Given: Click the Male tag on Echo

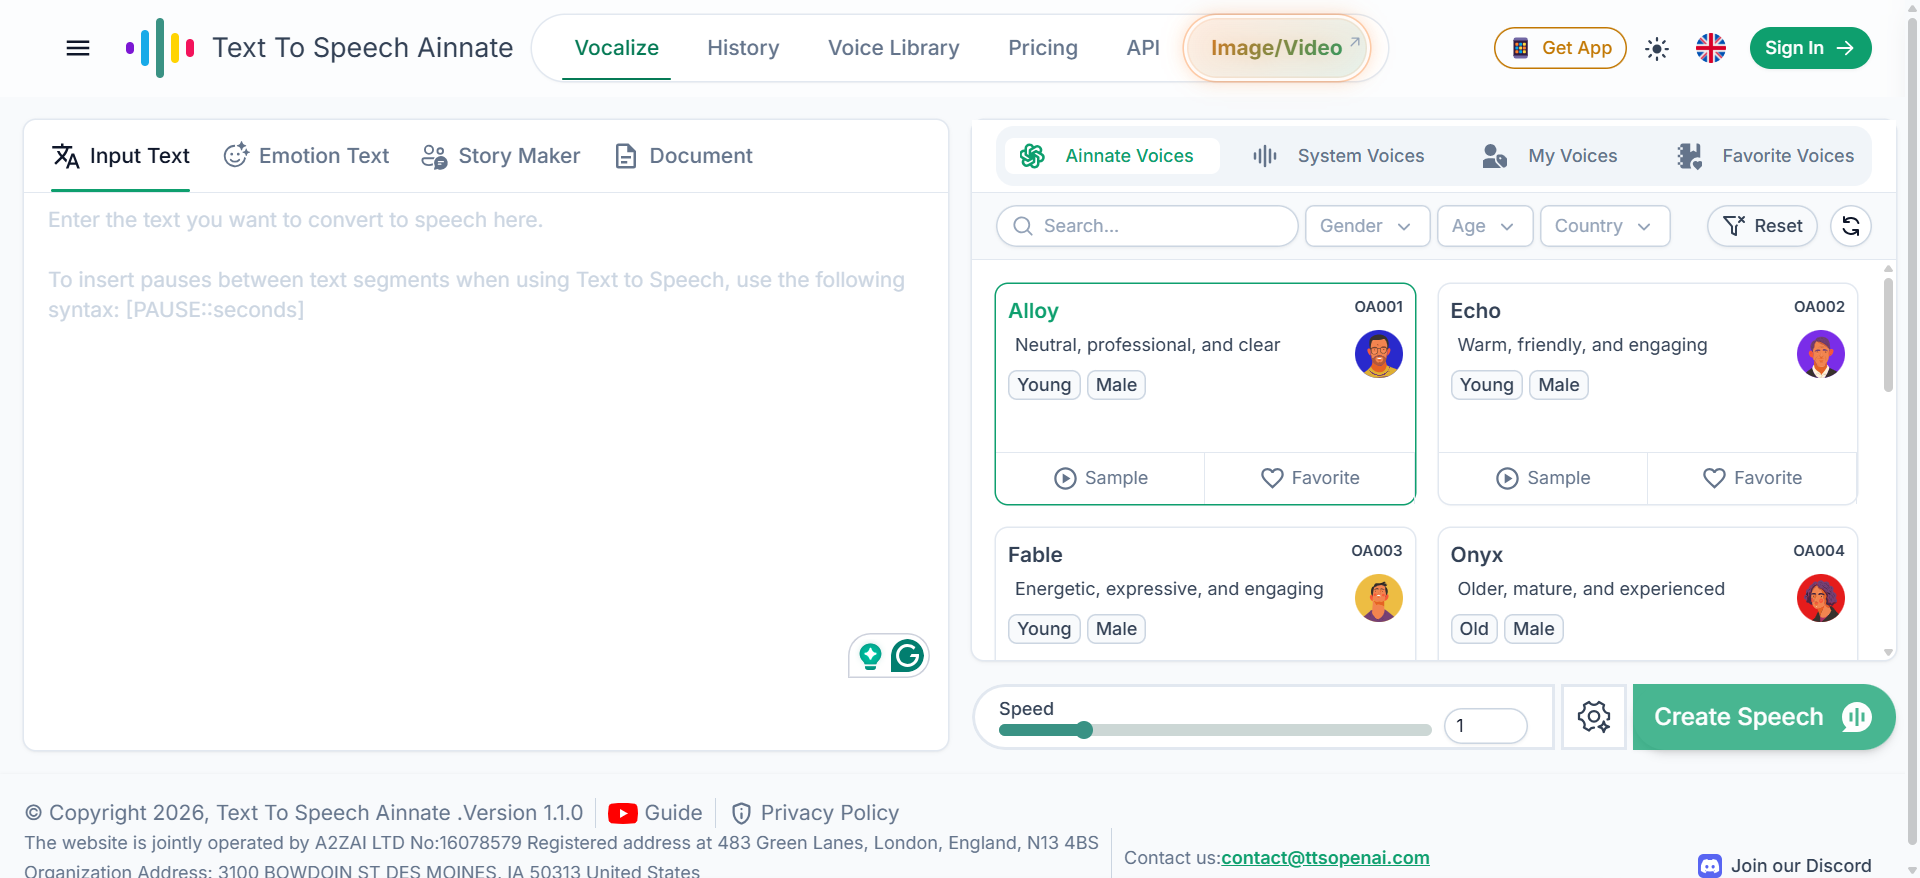Looking at the screenshot, I should pyautogui.click(x=1559, y=385).
